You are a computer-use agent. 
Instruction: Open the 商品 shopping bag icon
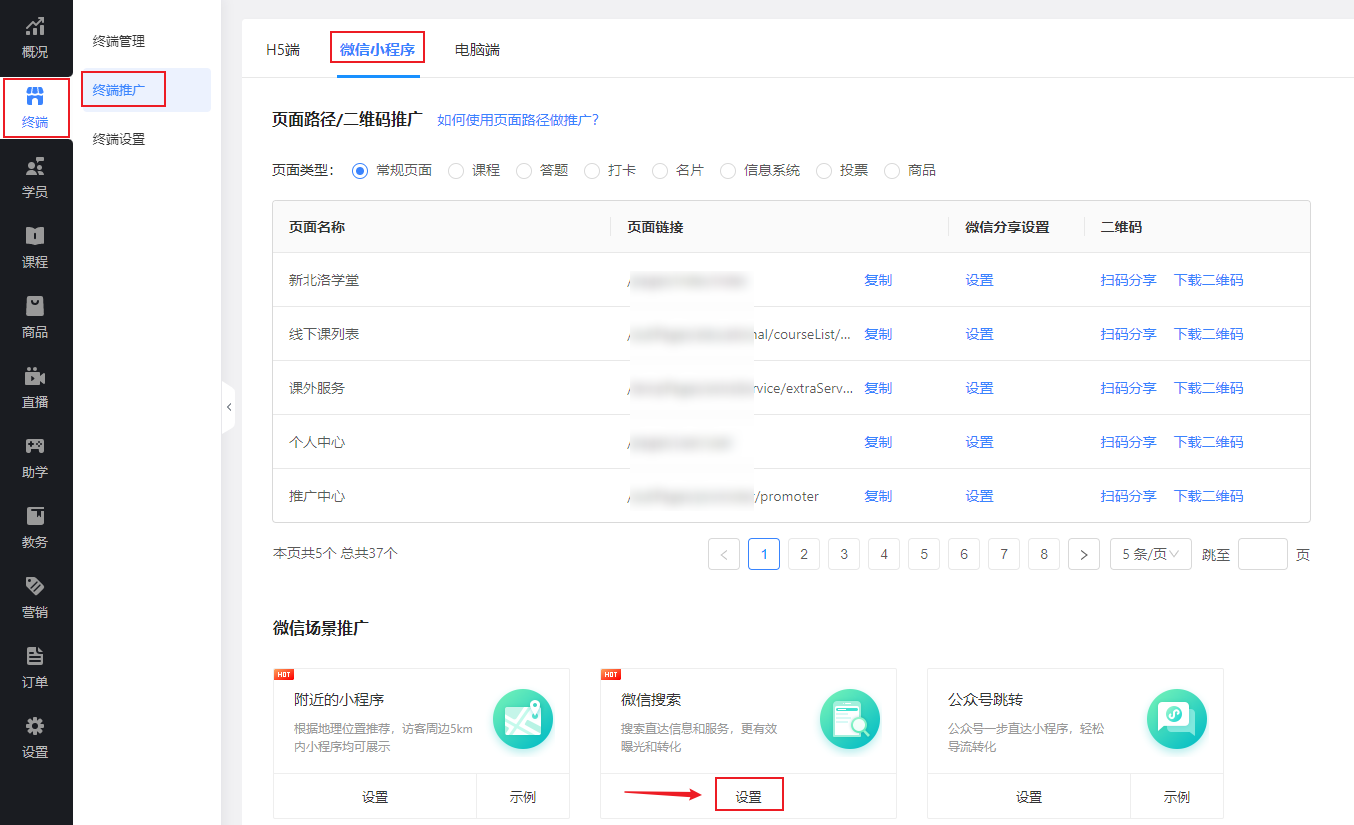pos(35,307)
